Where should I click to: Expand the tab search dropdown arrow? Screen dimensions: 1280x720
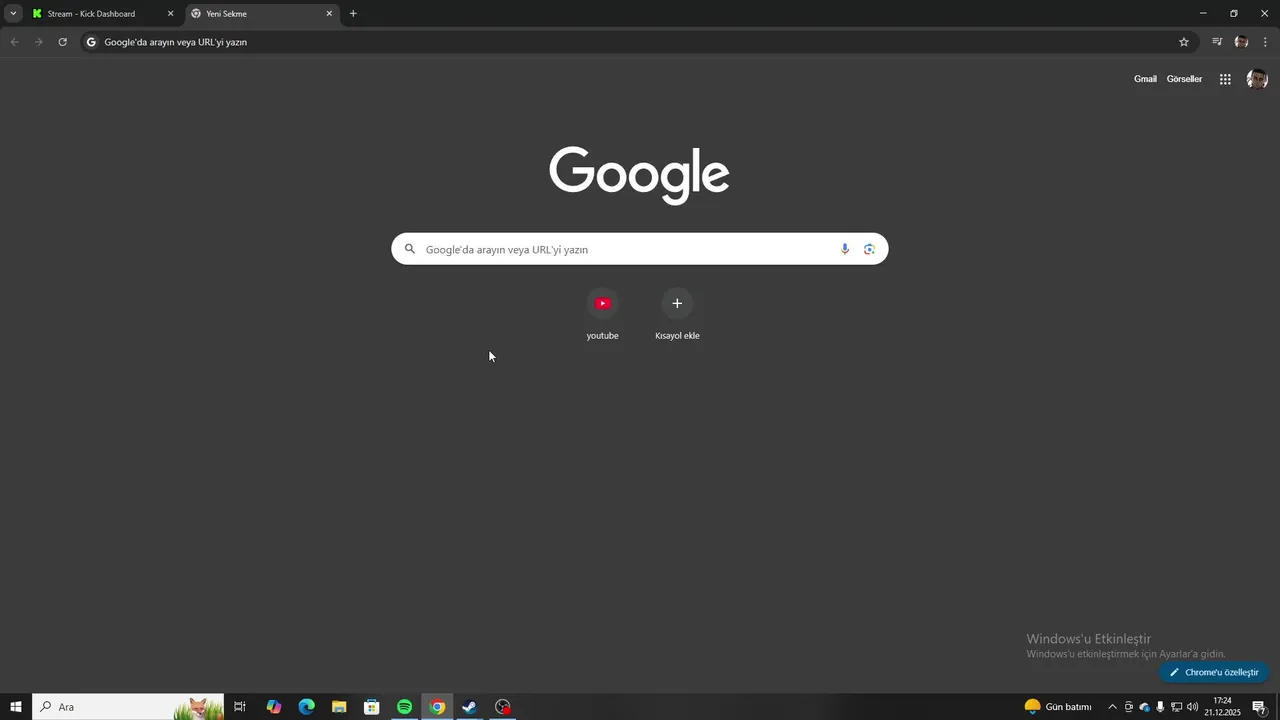pos(13,14)
